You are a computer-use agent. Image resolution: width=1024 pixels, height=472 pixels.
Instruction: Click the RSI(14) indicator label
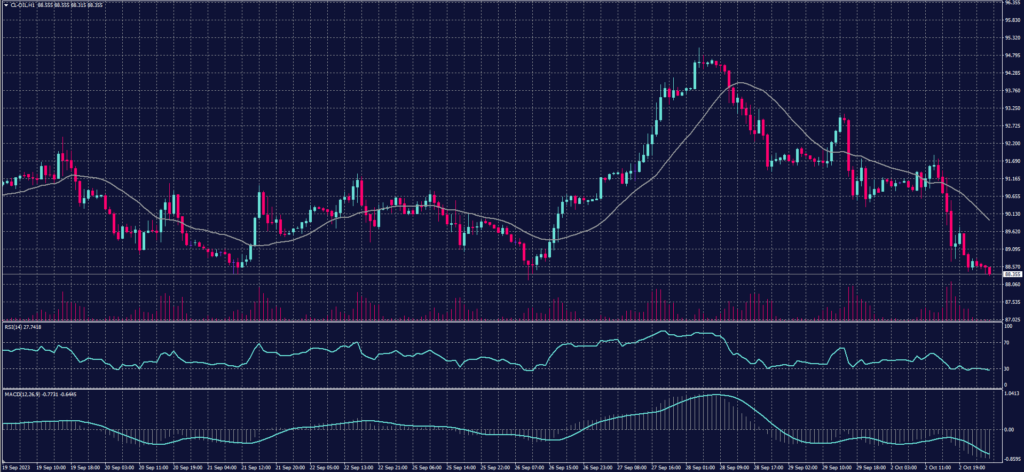pyautogui.click(x=13, y=325)
